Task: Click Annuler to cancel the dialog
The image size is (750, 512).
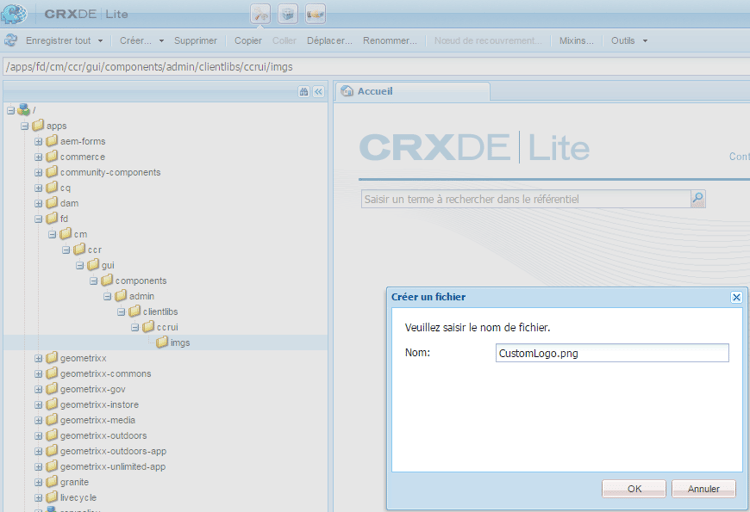Action: coord(704,489)
